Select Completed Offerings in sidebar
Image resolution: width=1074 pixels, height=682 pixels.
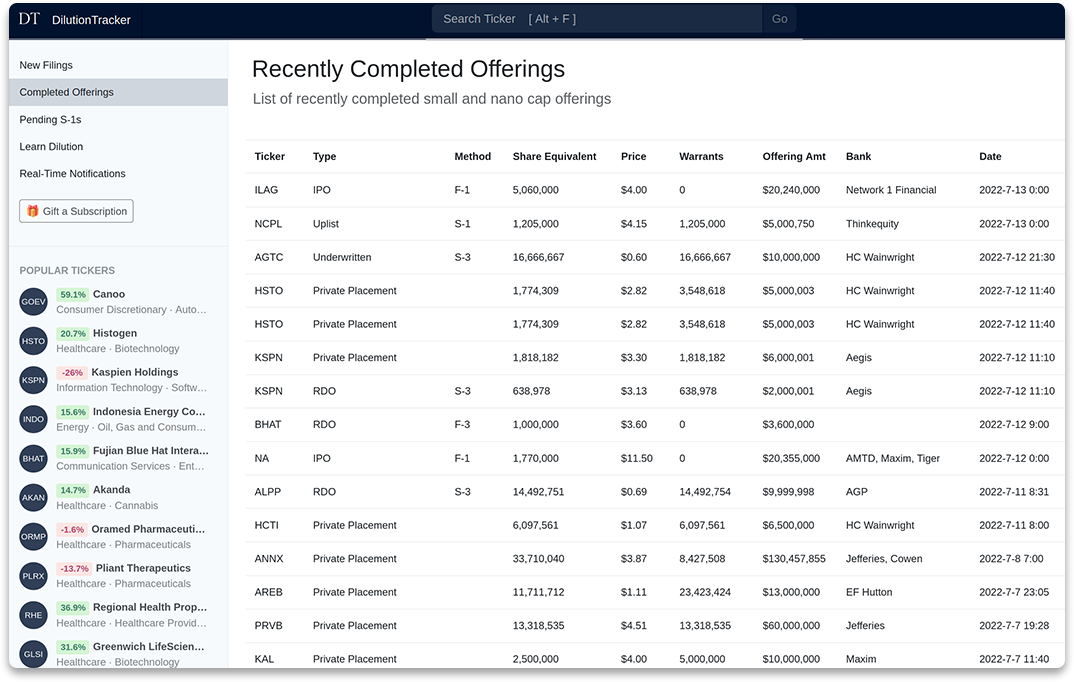pyautogui.click(x=118, y=92)
